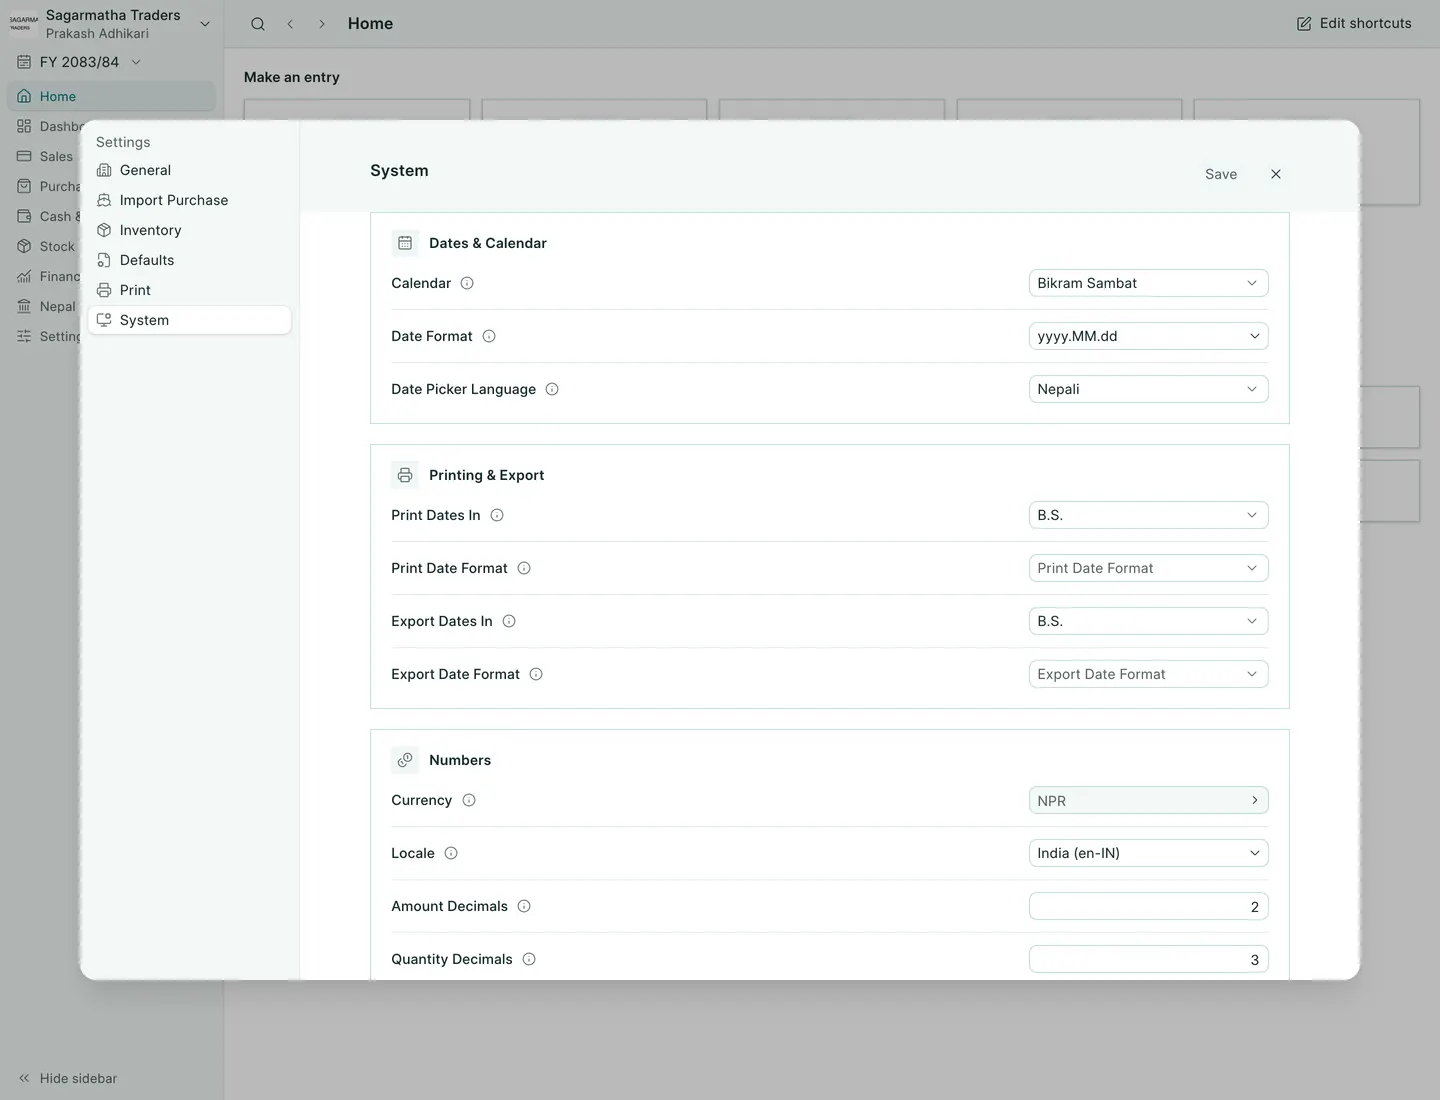The width and height of the screenshot is (1440, 1100).
Task: Click the Print printer icon in settings
Action: 104,290
